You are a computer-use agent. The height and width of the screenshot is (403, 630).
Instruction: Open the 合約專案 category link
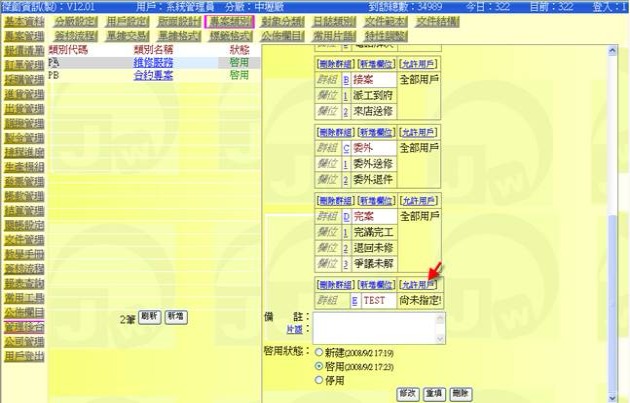[152, 75]
